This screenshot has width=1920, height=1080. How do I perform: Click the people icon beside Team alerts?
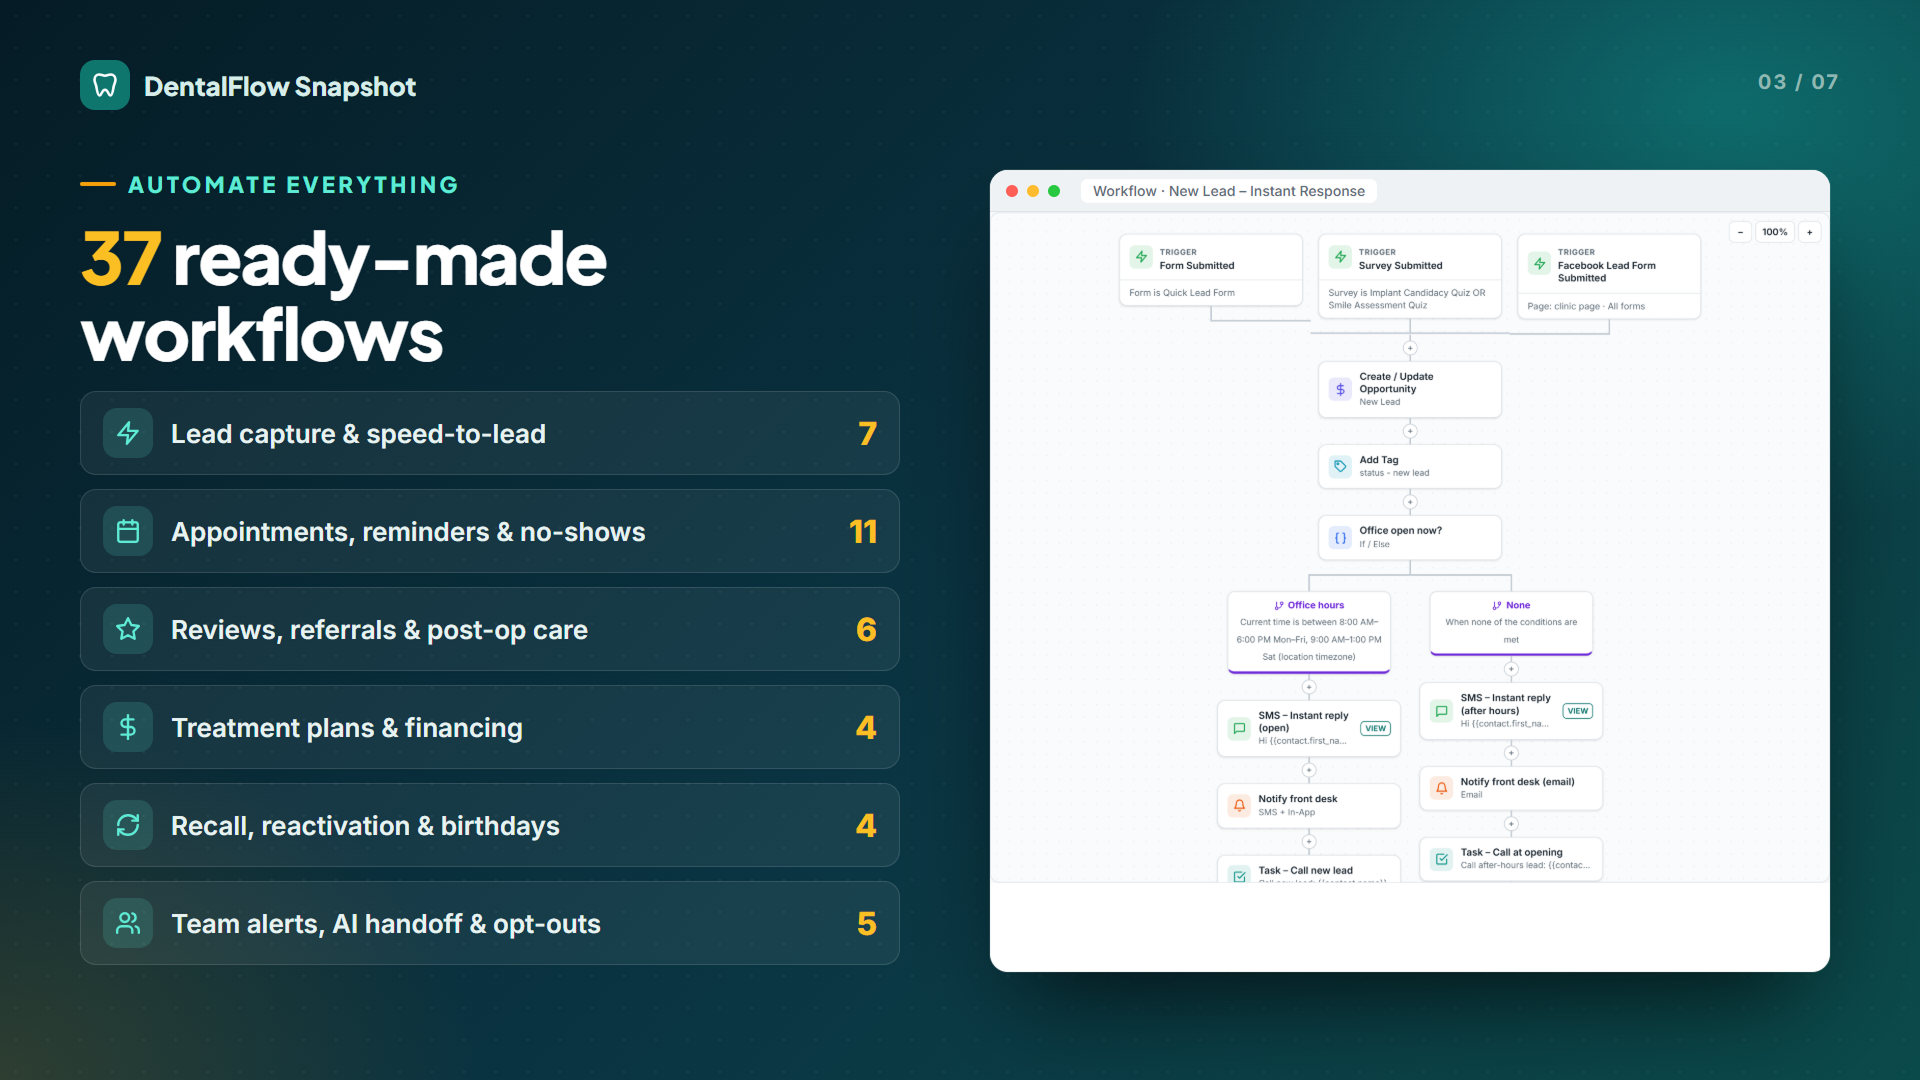click(128, 923)
